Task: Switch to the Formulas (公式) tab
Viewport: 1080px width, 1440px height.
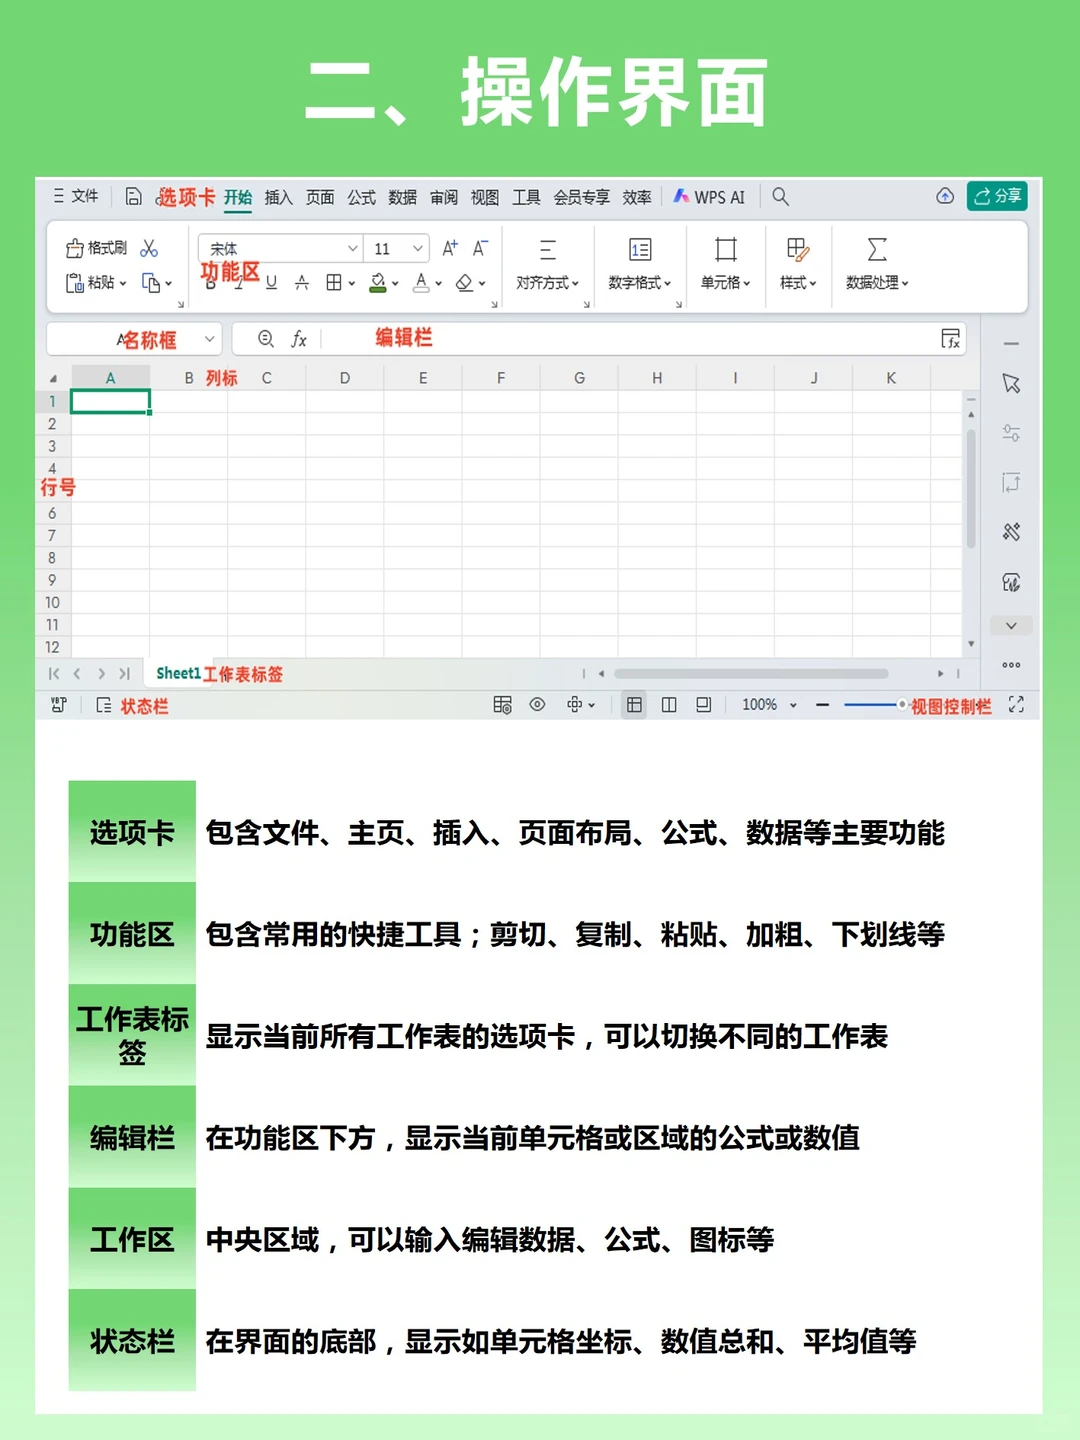Action: [362, 197]
